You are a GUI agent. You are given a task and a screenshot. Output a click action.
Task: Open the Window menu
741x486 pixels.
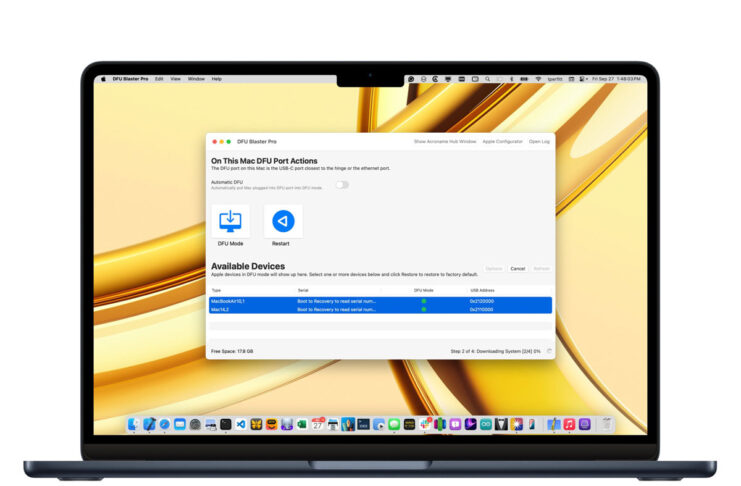coord(196,79)
